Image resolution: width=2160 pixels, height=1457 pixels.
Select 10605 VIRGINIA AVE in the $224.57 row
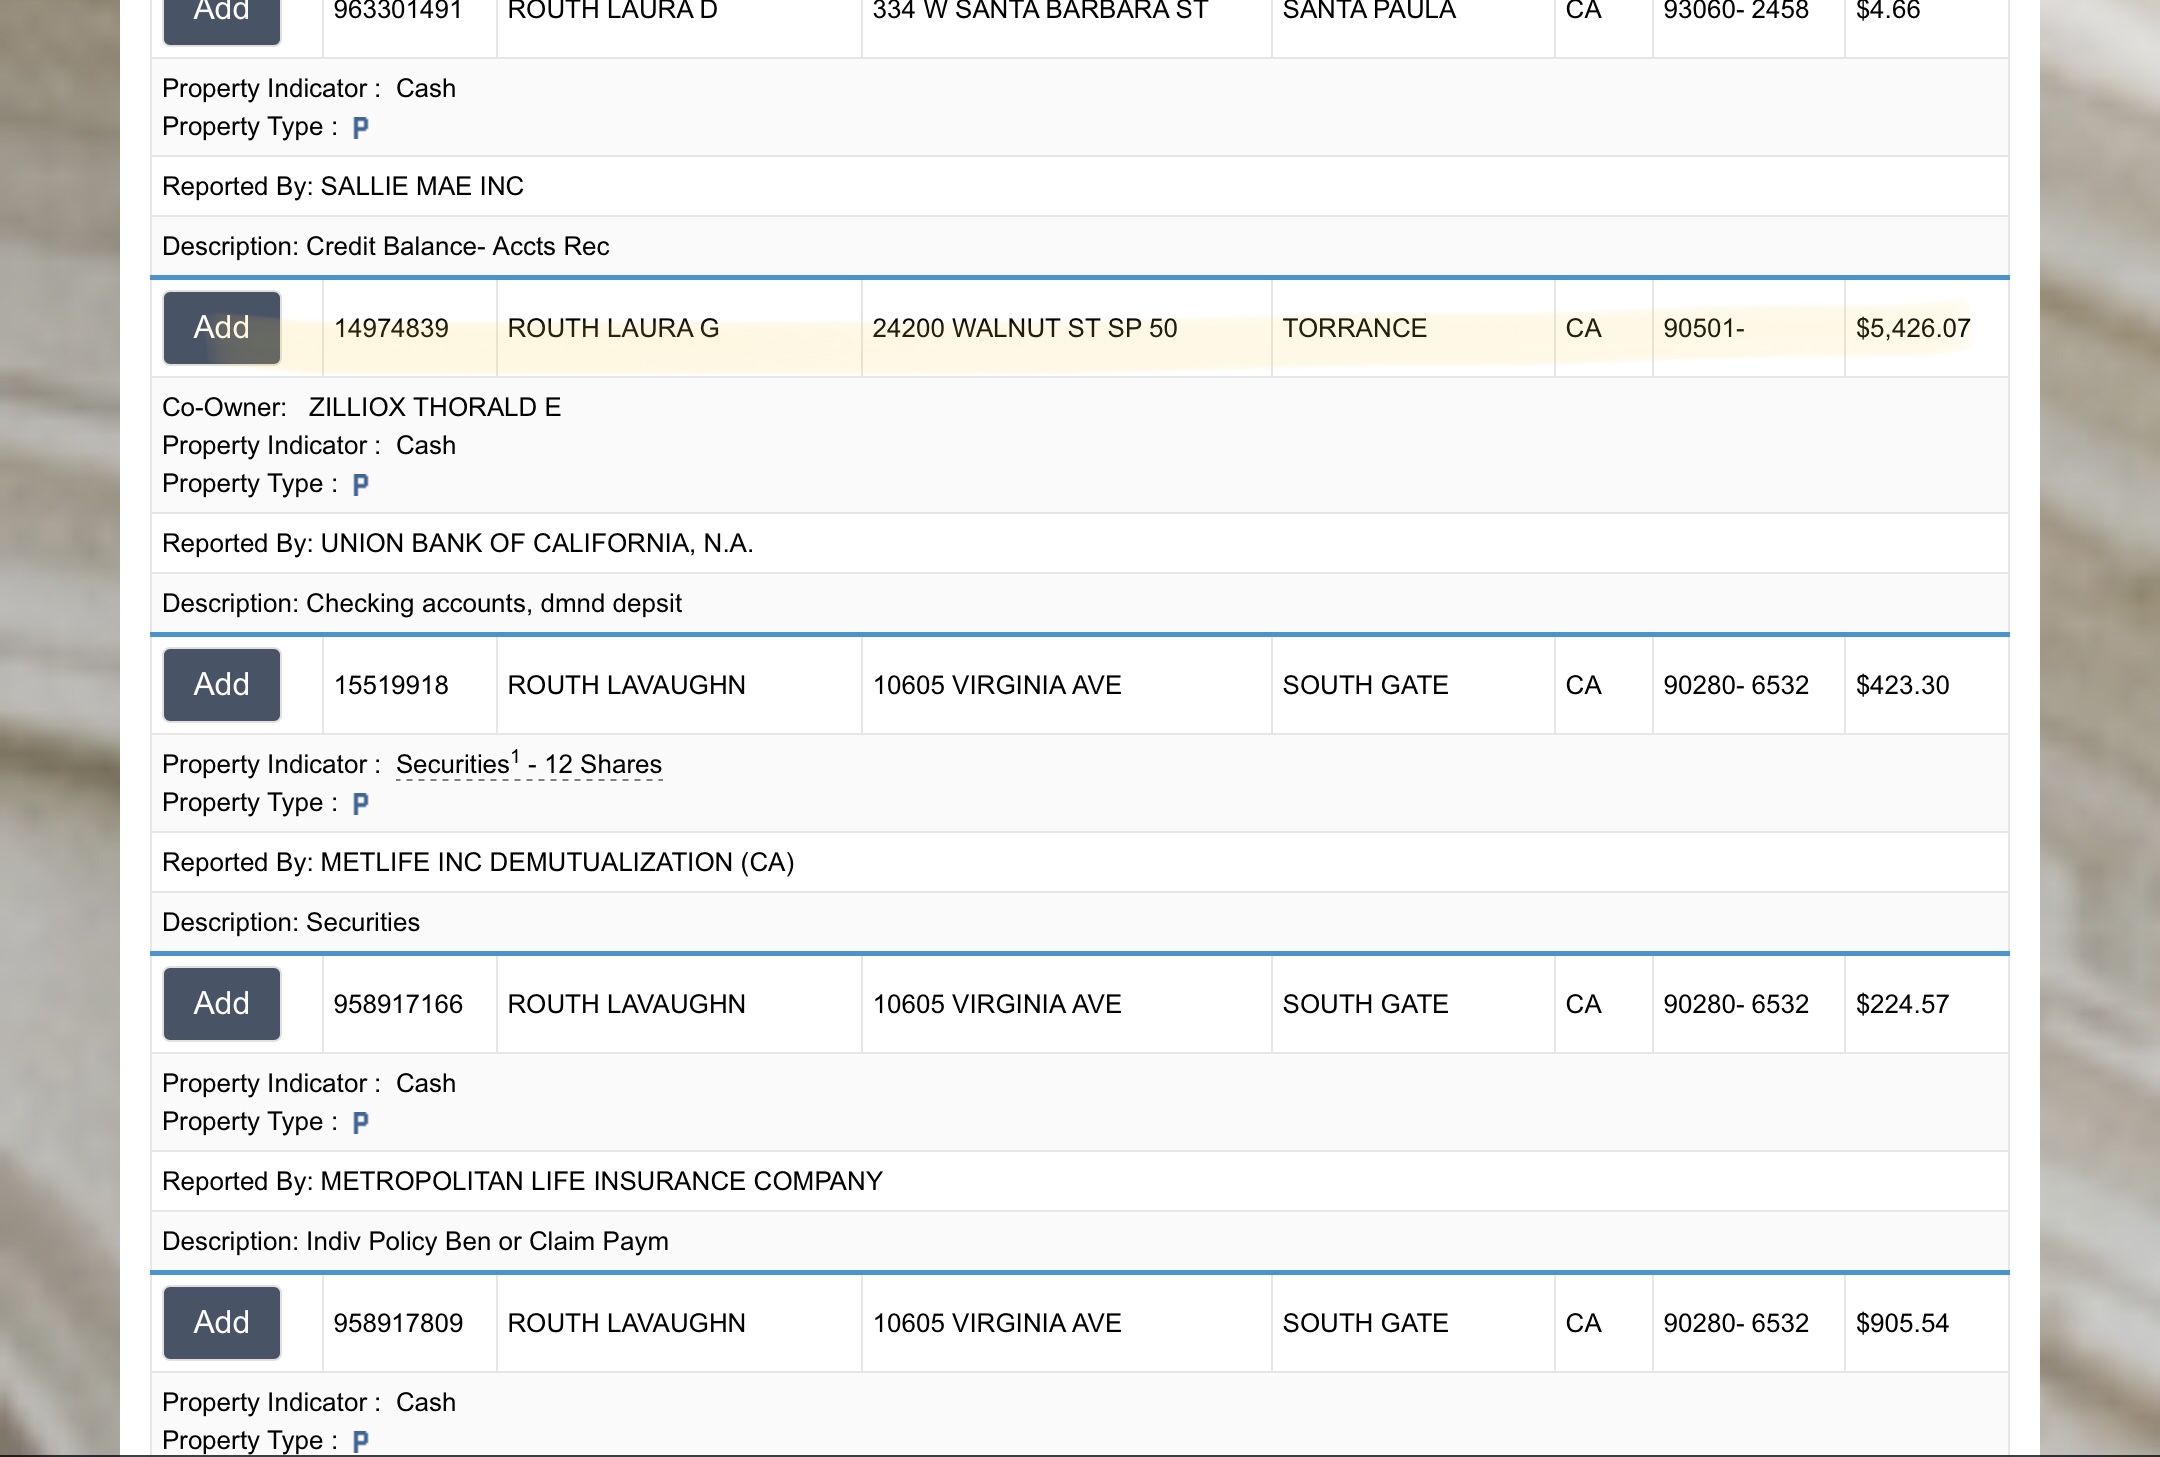[x=997, y=1004]
